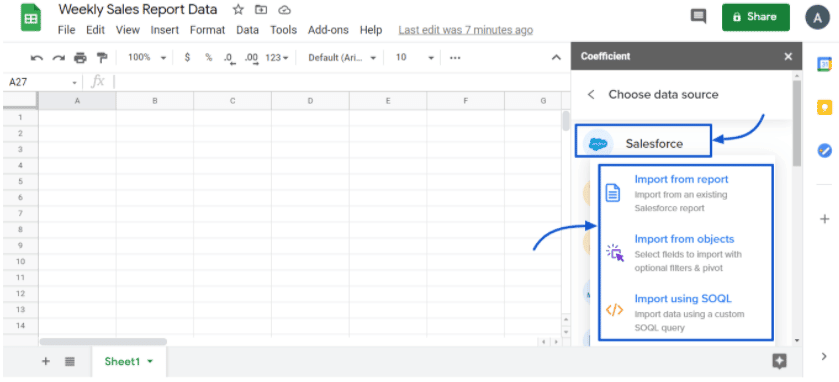Check the cloud save status icon
The image size is (839, 382).
pyautogui.click(x=285, y=10)
